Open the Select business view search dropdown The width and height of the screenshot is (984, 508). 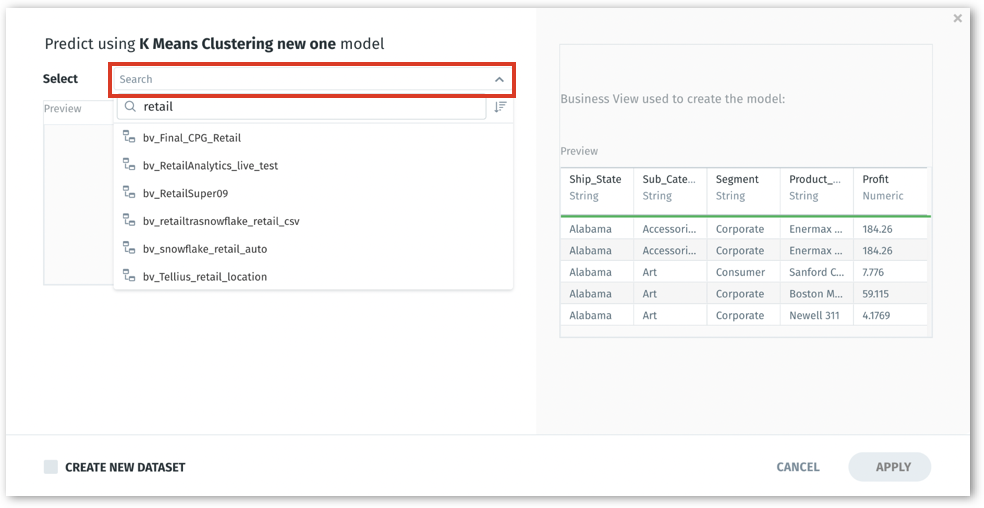tap(300, 80)
